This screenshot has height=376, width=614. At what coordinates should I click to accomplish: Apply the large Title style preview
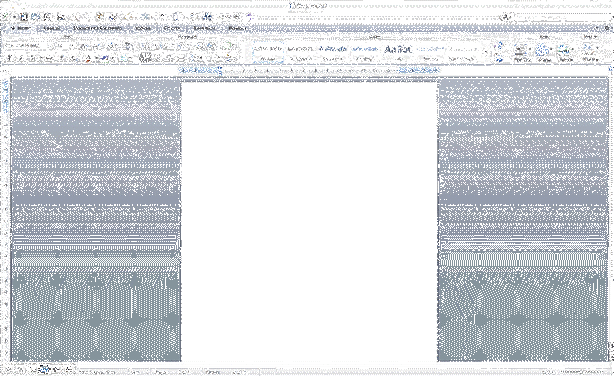tap(398, 53)
